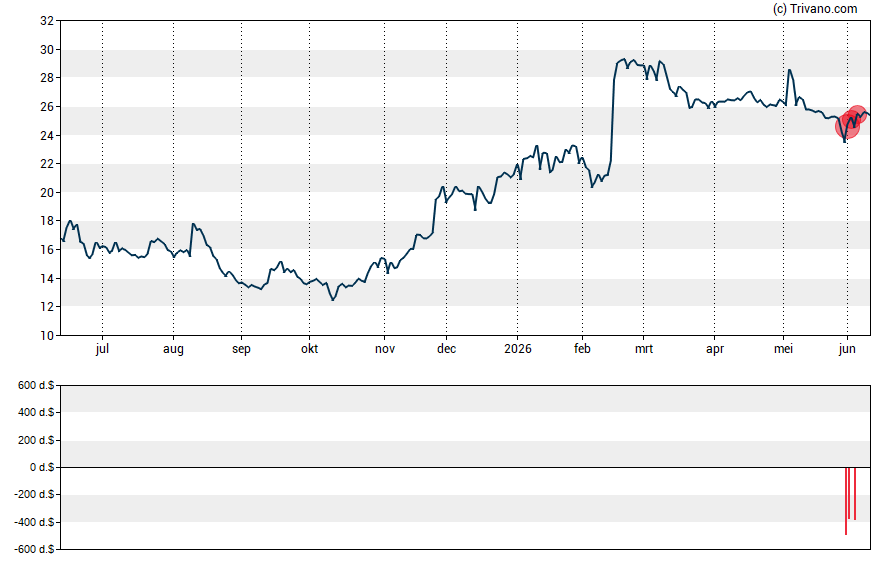Viewport: 888px width, 565px height.
Task: Click the "-600 d.$" volume axis label
Action: (34, 550)
